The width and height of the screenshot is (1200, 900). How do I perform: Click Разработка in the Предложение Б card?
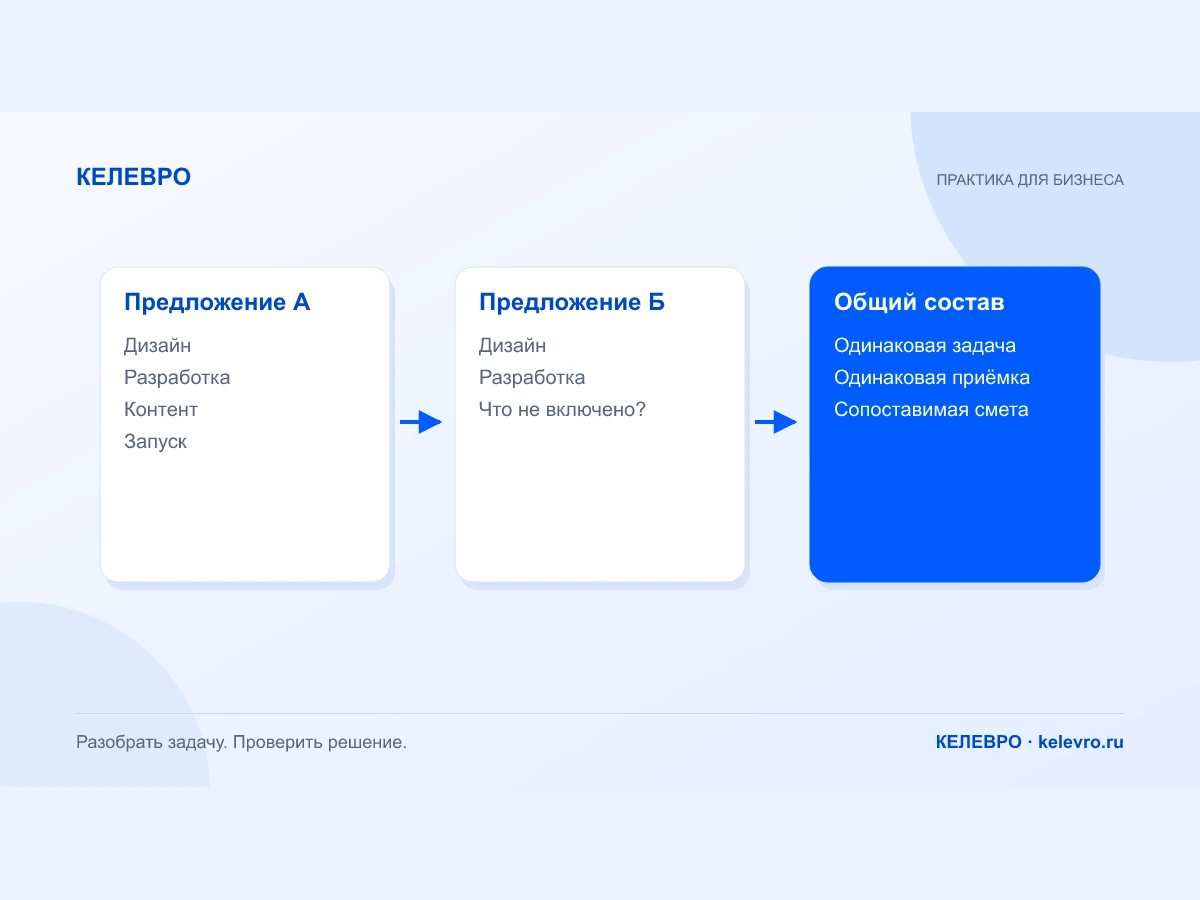pos(532,378)
